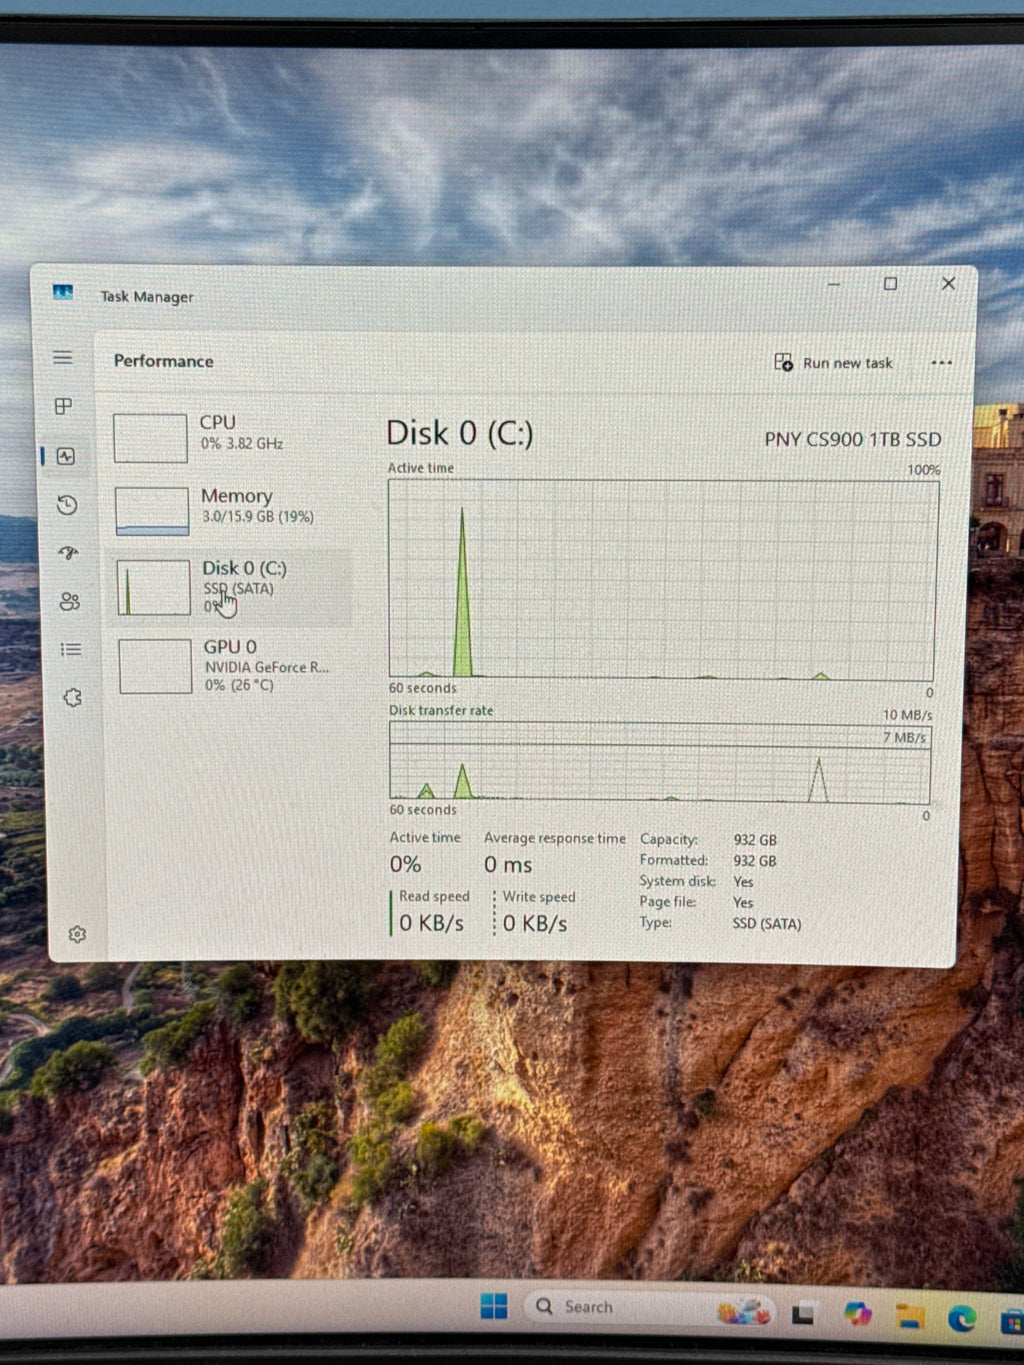
Task: Click the Performance page title
Action: pyautogui.click(x=164, y=361)
